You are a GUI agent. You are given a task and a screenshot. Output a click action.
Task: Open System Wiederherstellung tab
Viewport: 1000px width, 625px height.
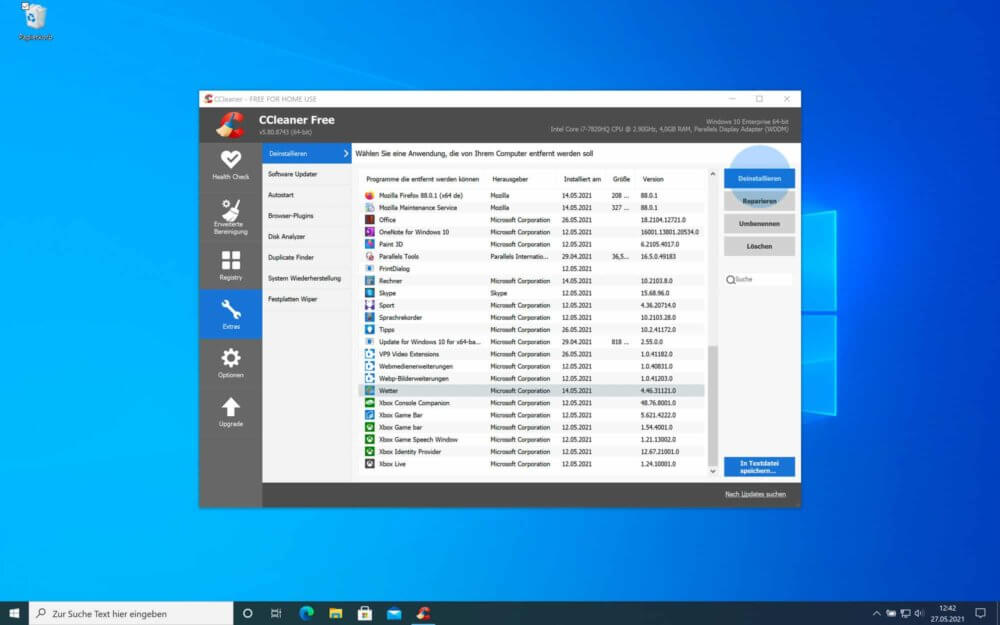click(x=307, y=279)
